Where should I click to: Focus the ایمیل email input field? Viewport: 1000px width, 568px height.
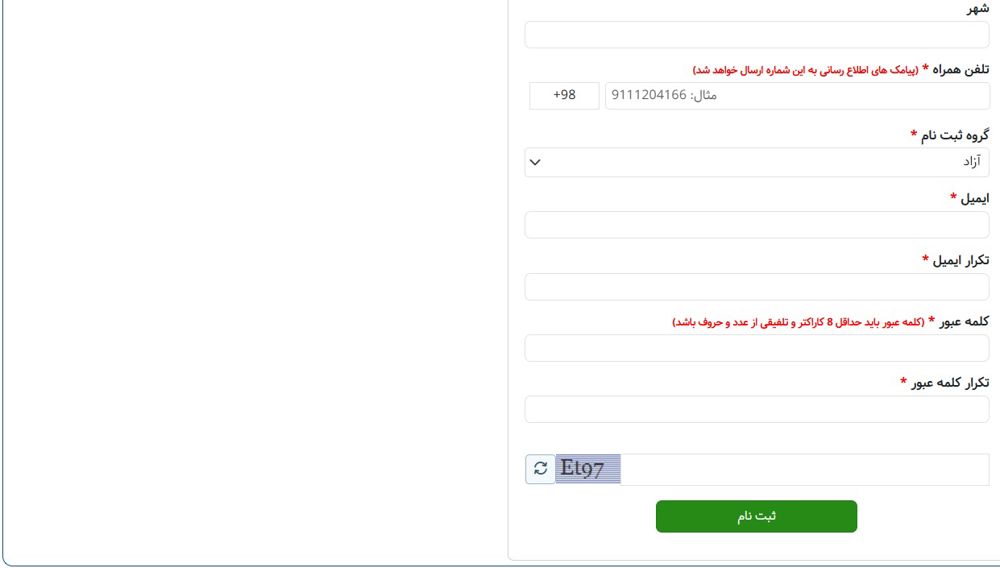click(x=757, y=225)
